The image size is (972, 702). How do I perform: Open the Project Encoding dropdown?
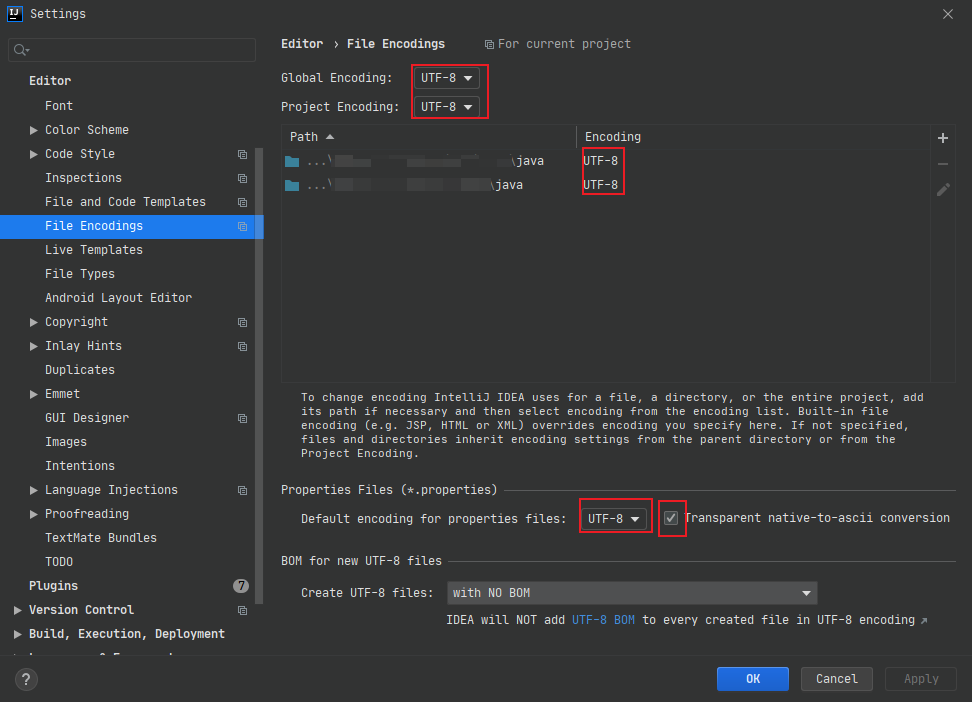pyautogui.click(x=446, y=107)
